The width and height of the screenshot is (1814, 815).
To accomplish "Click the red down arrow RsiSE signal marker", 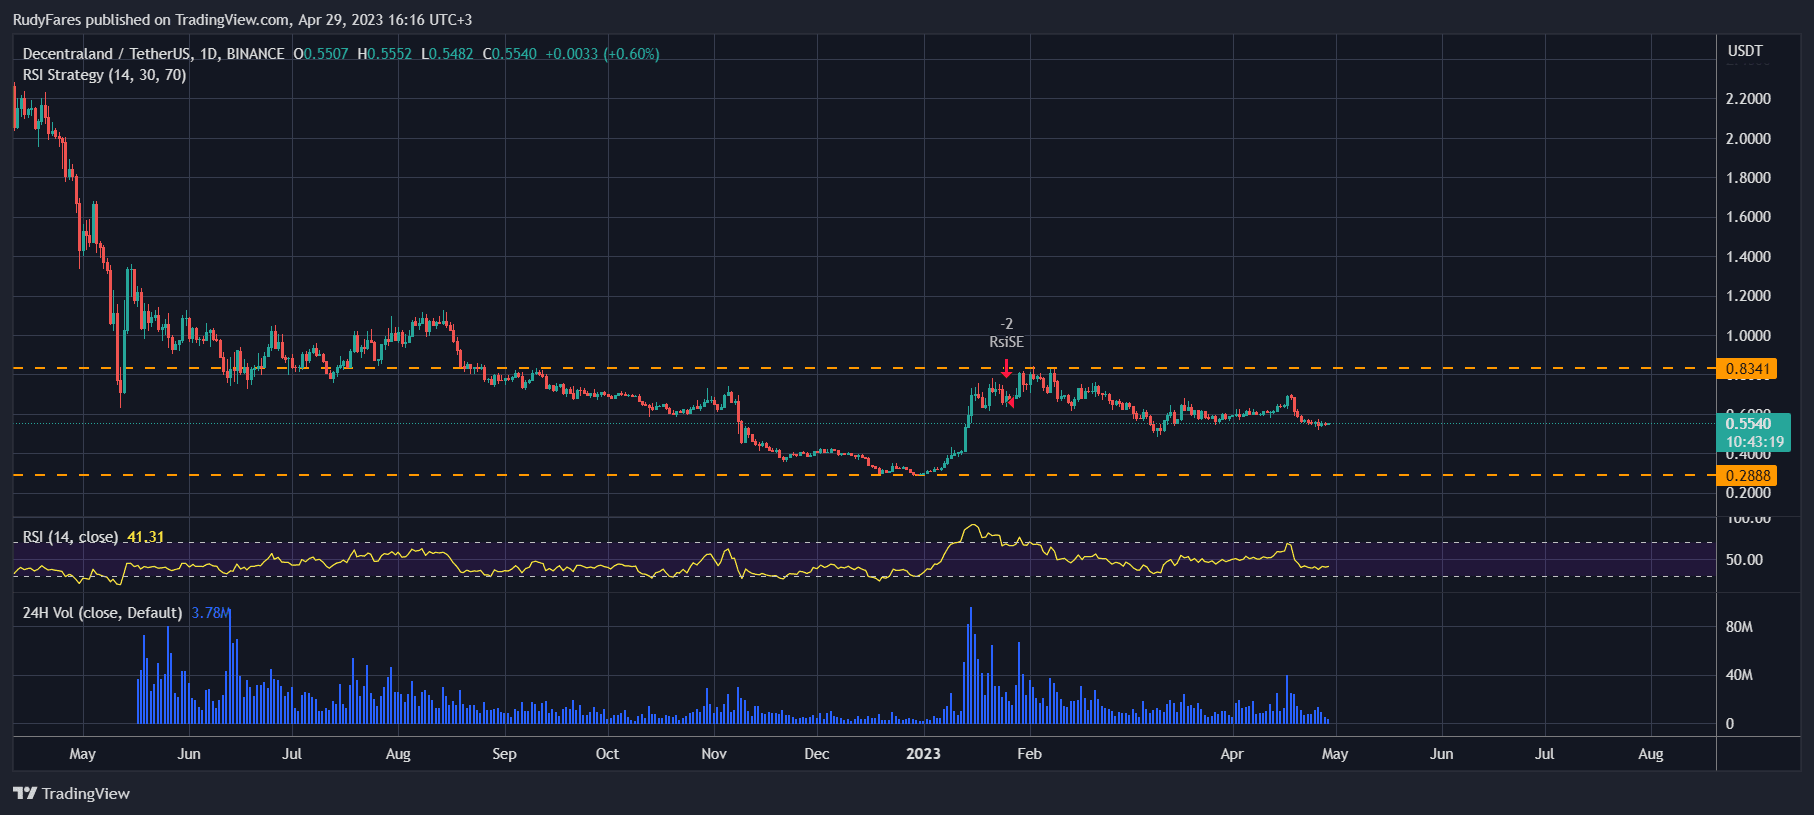I will pyautogui.click(x=1006, y=368).
